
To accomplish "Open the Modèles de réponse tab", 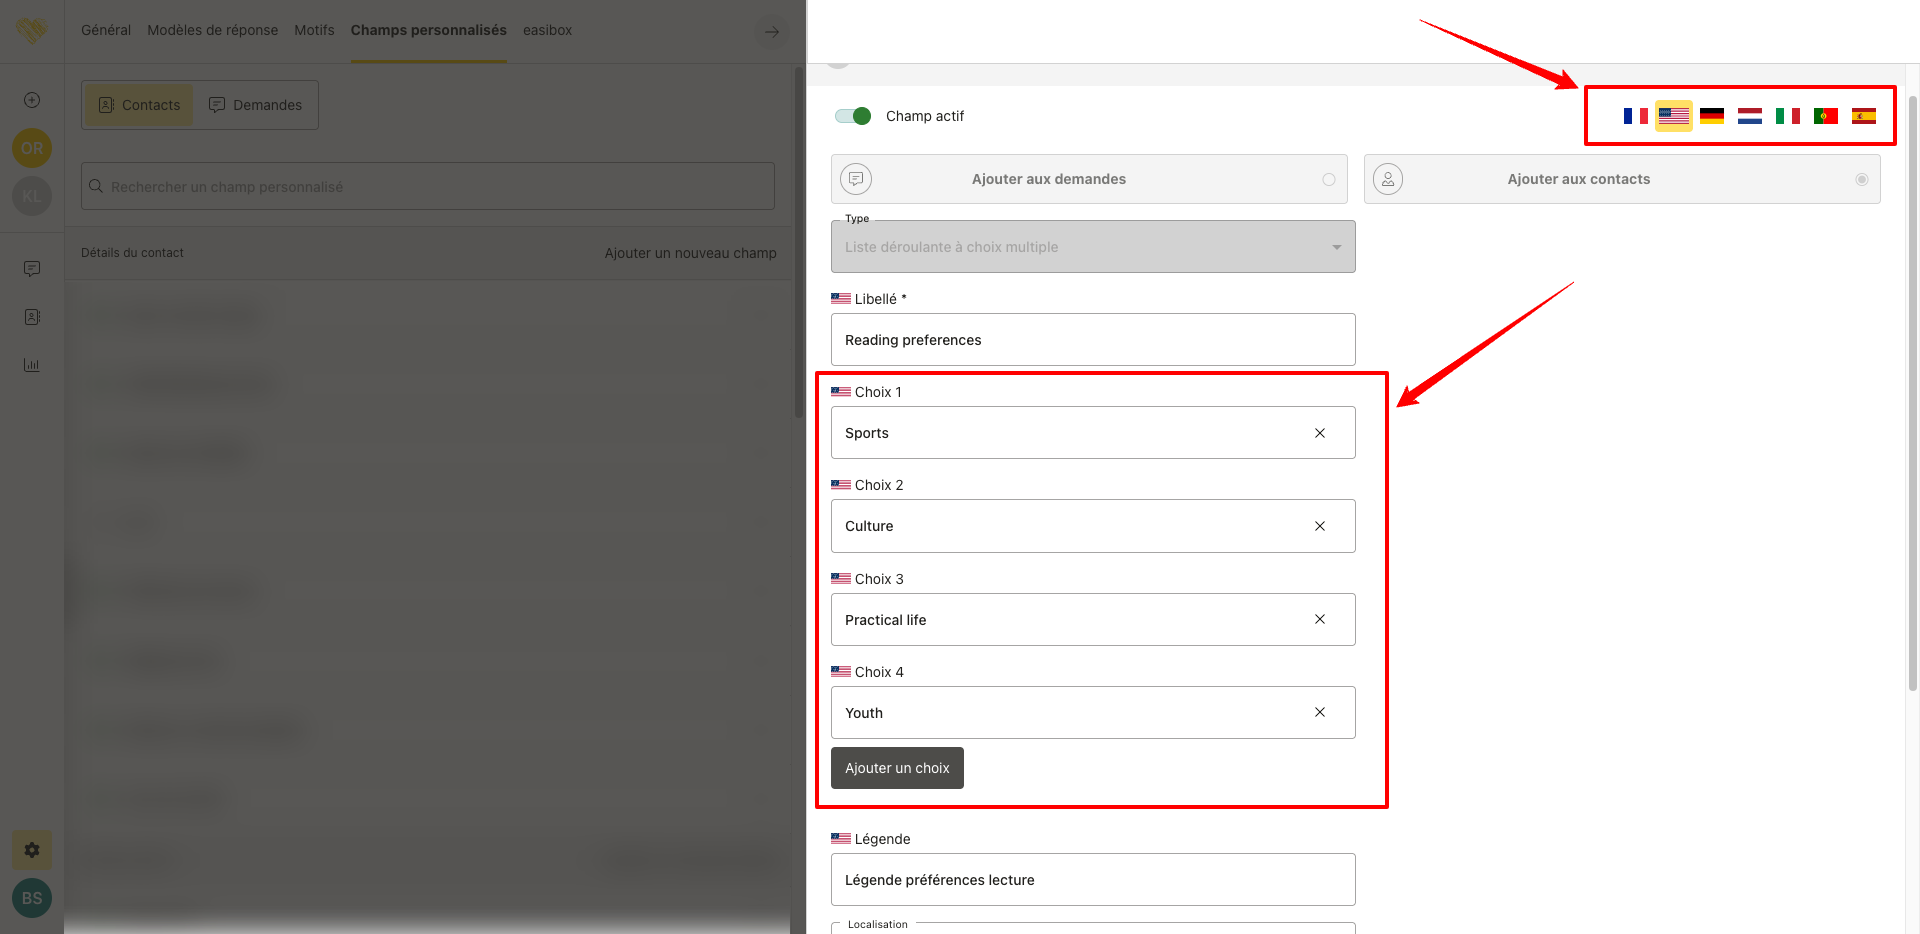I will point(212,30).
